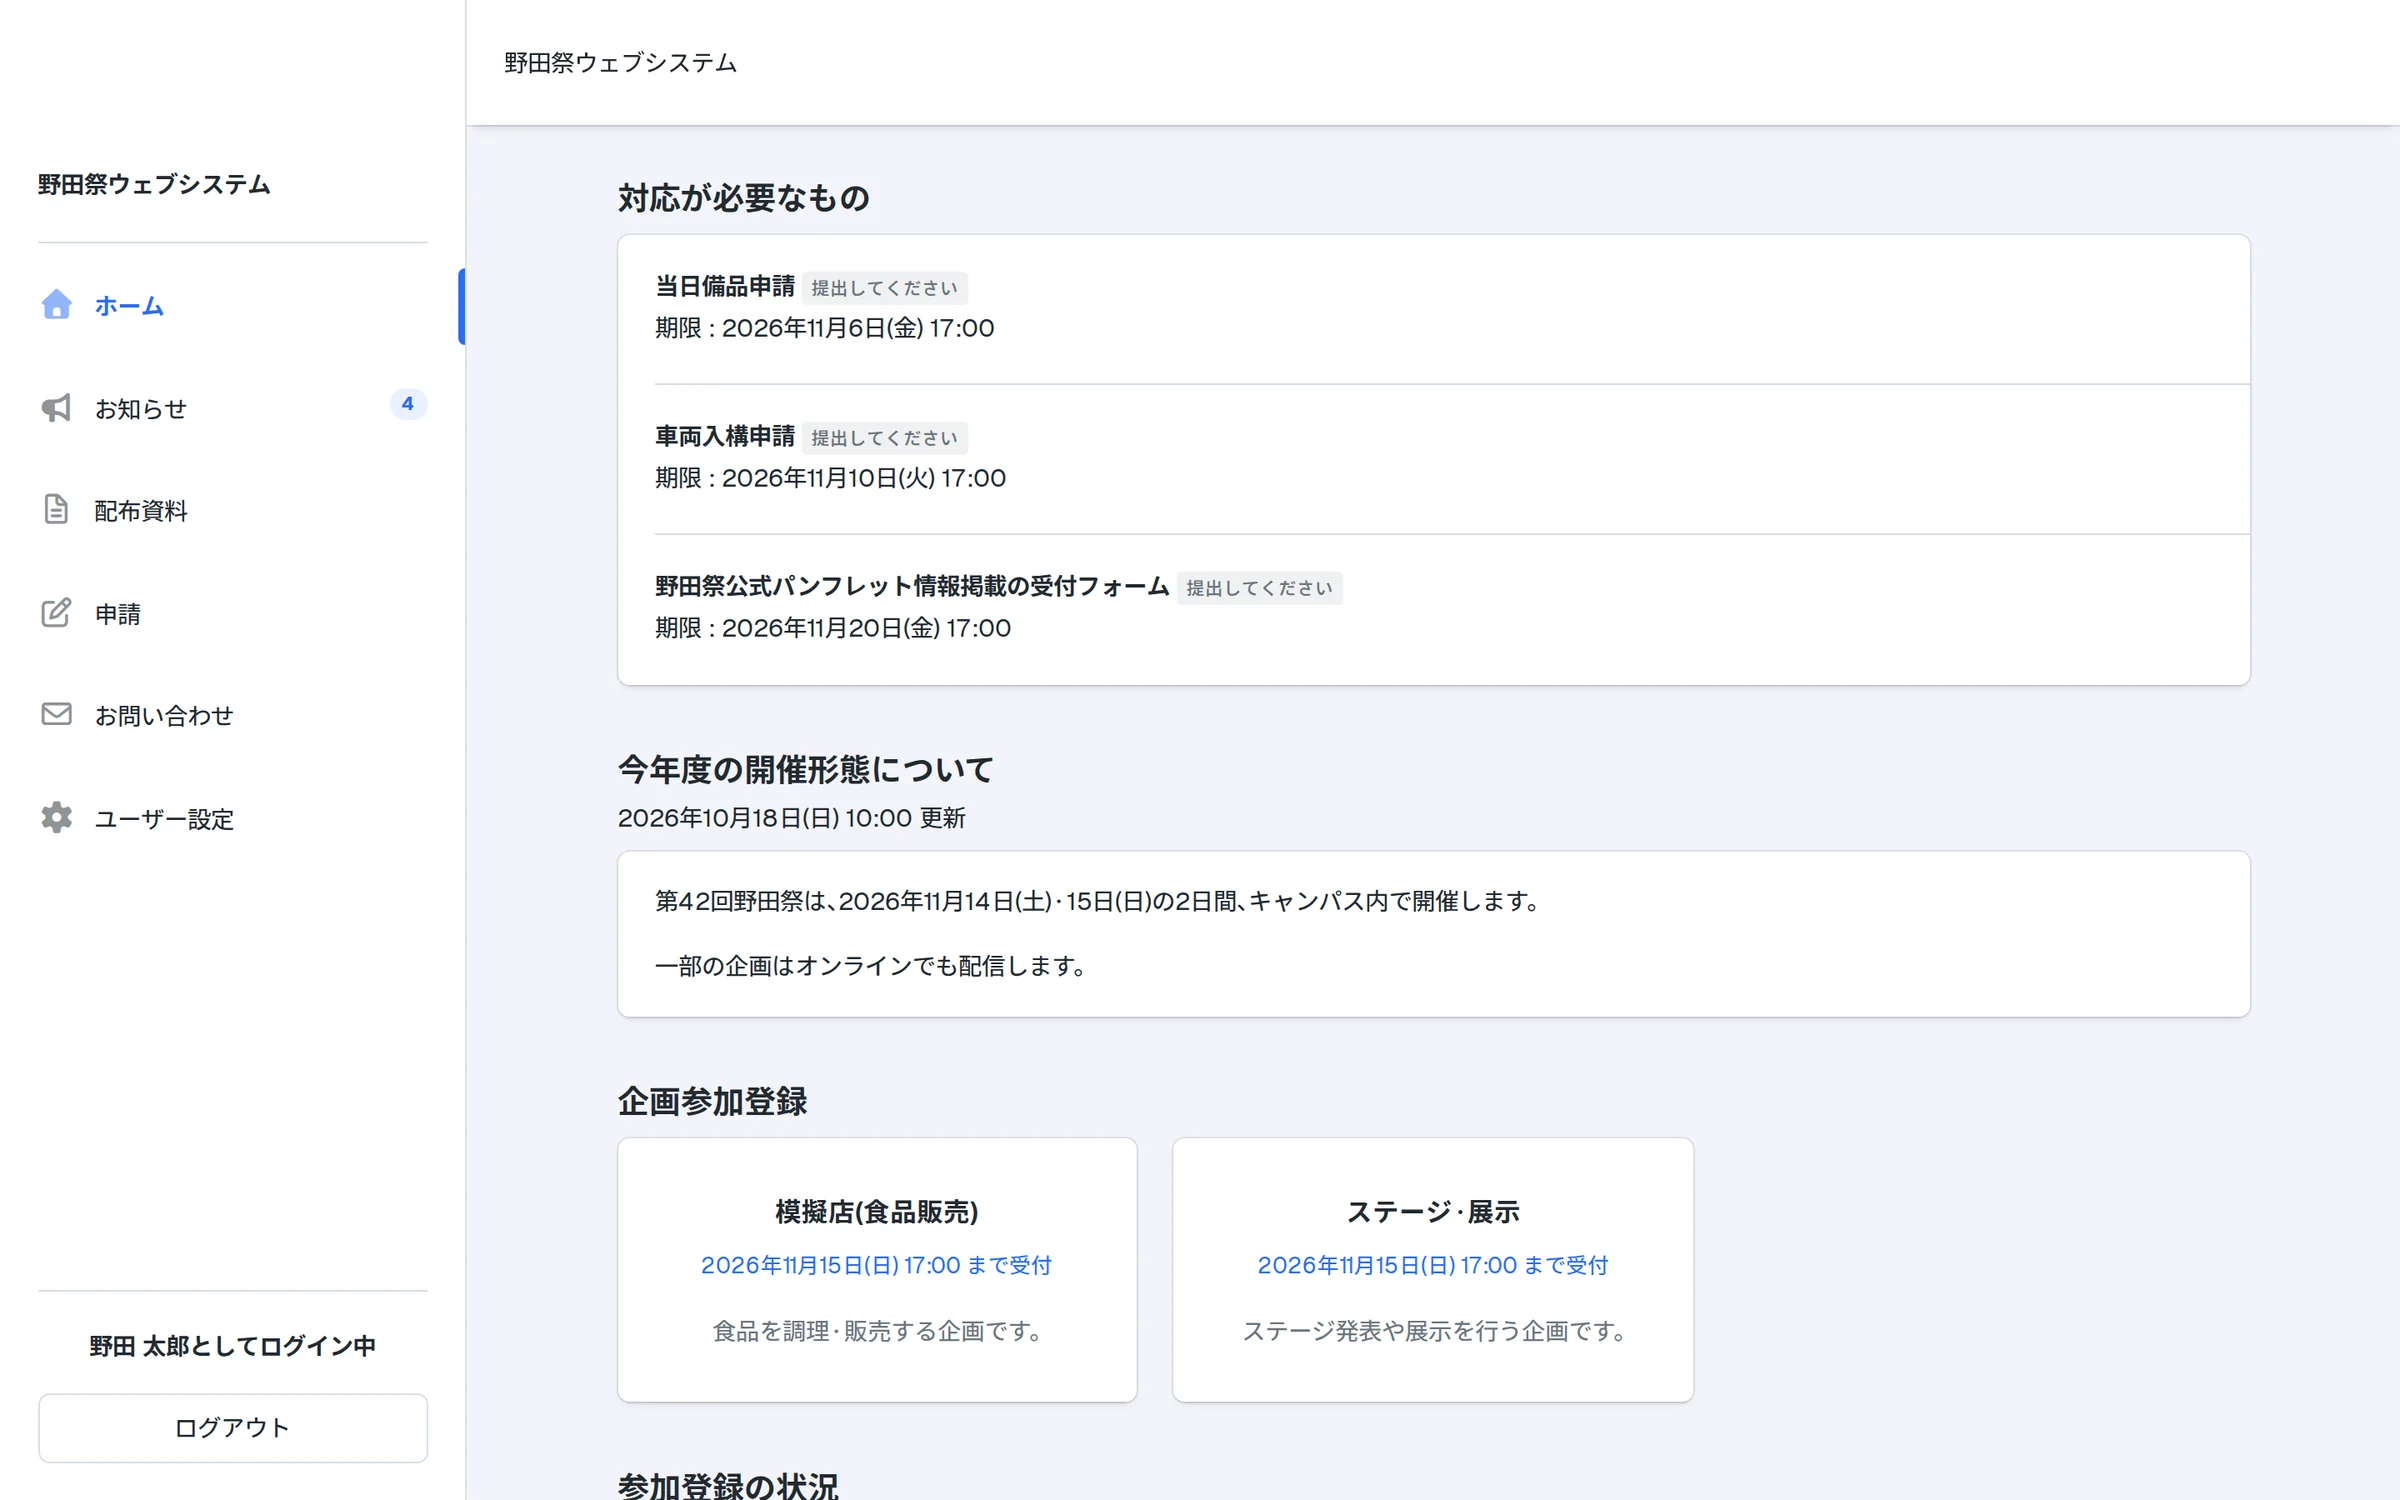Click the 野田祭ウェブシステム header title
Screen dimensions: 2400x1500
click(620, 63)
